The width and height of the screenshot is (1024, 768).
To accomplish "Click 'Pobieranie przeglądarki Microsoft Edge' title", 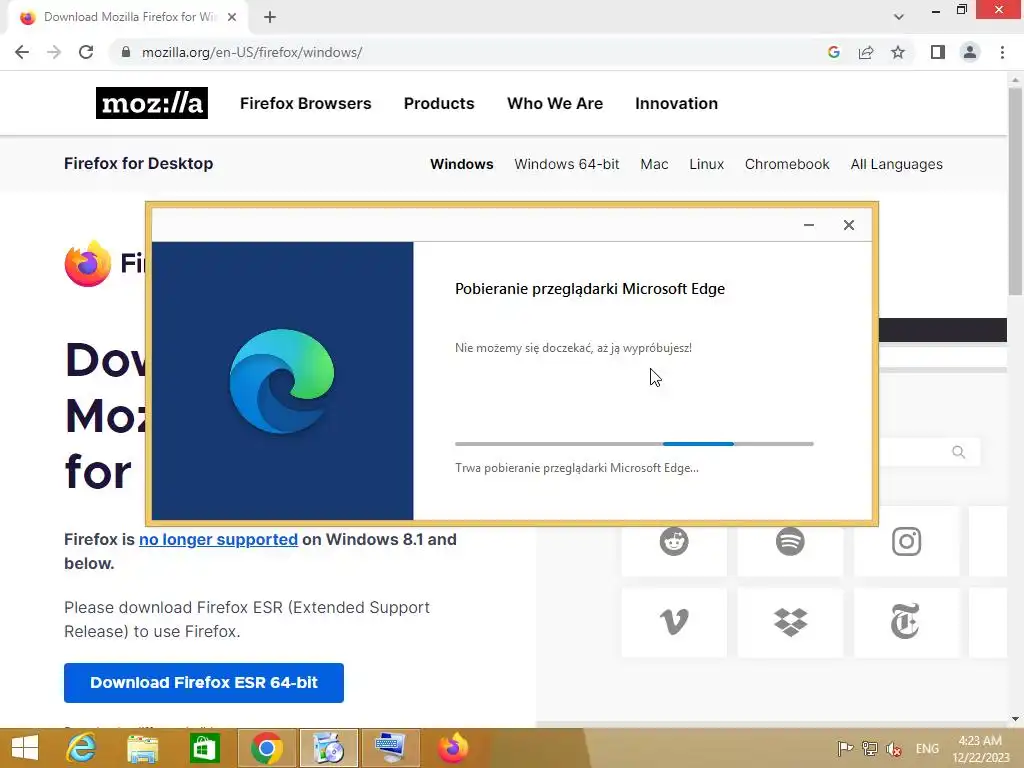I will (x=590, y=289).
